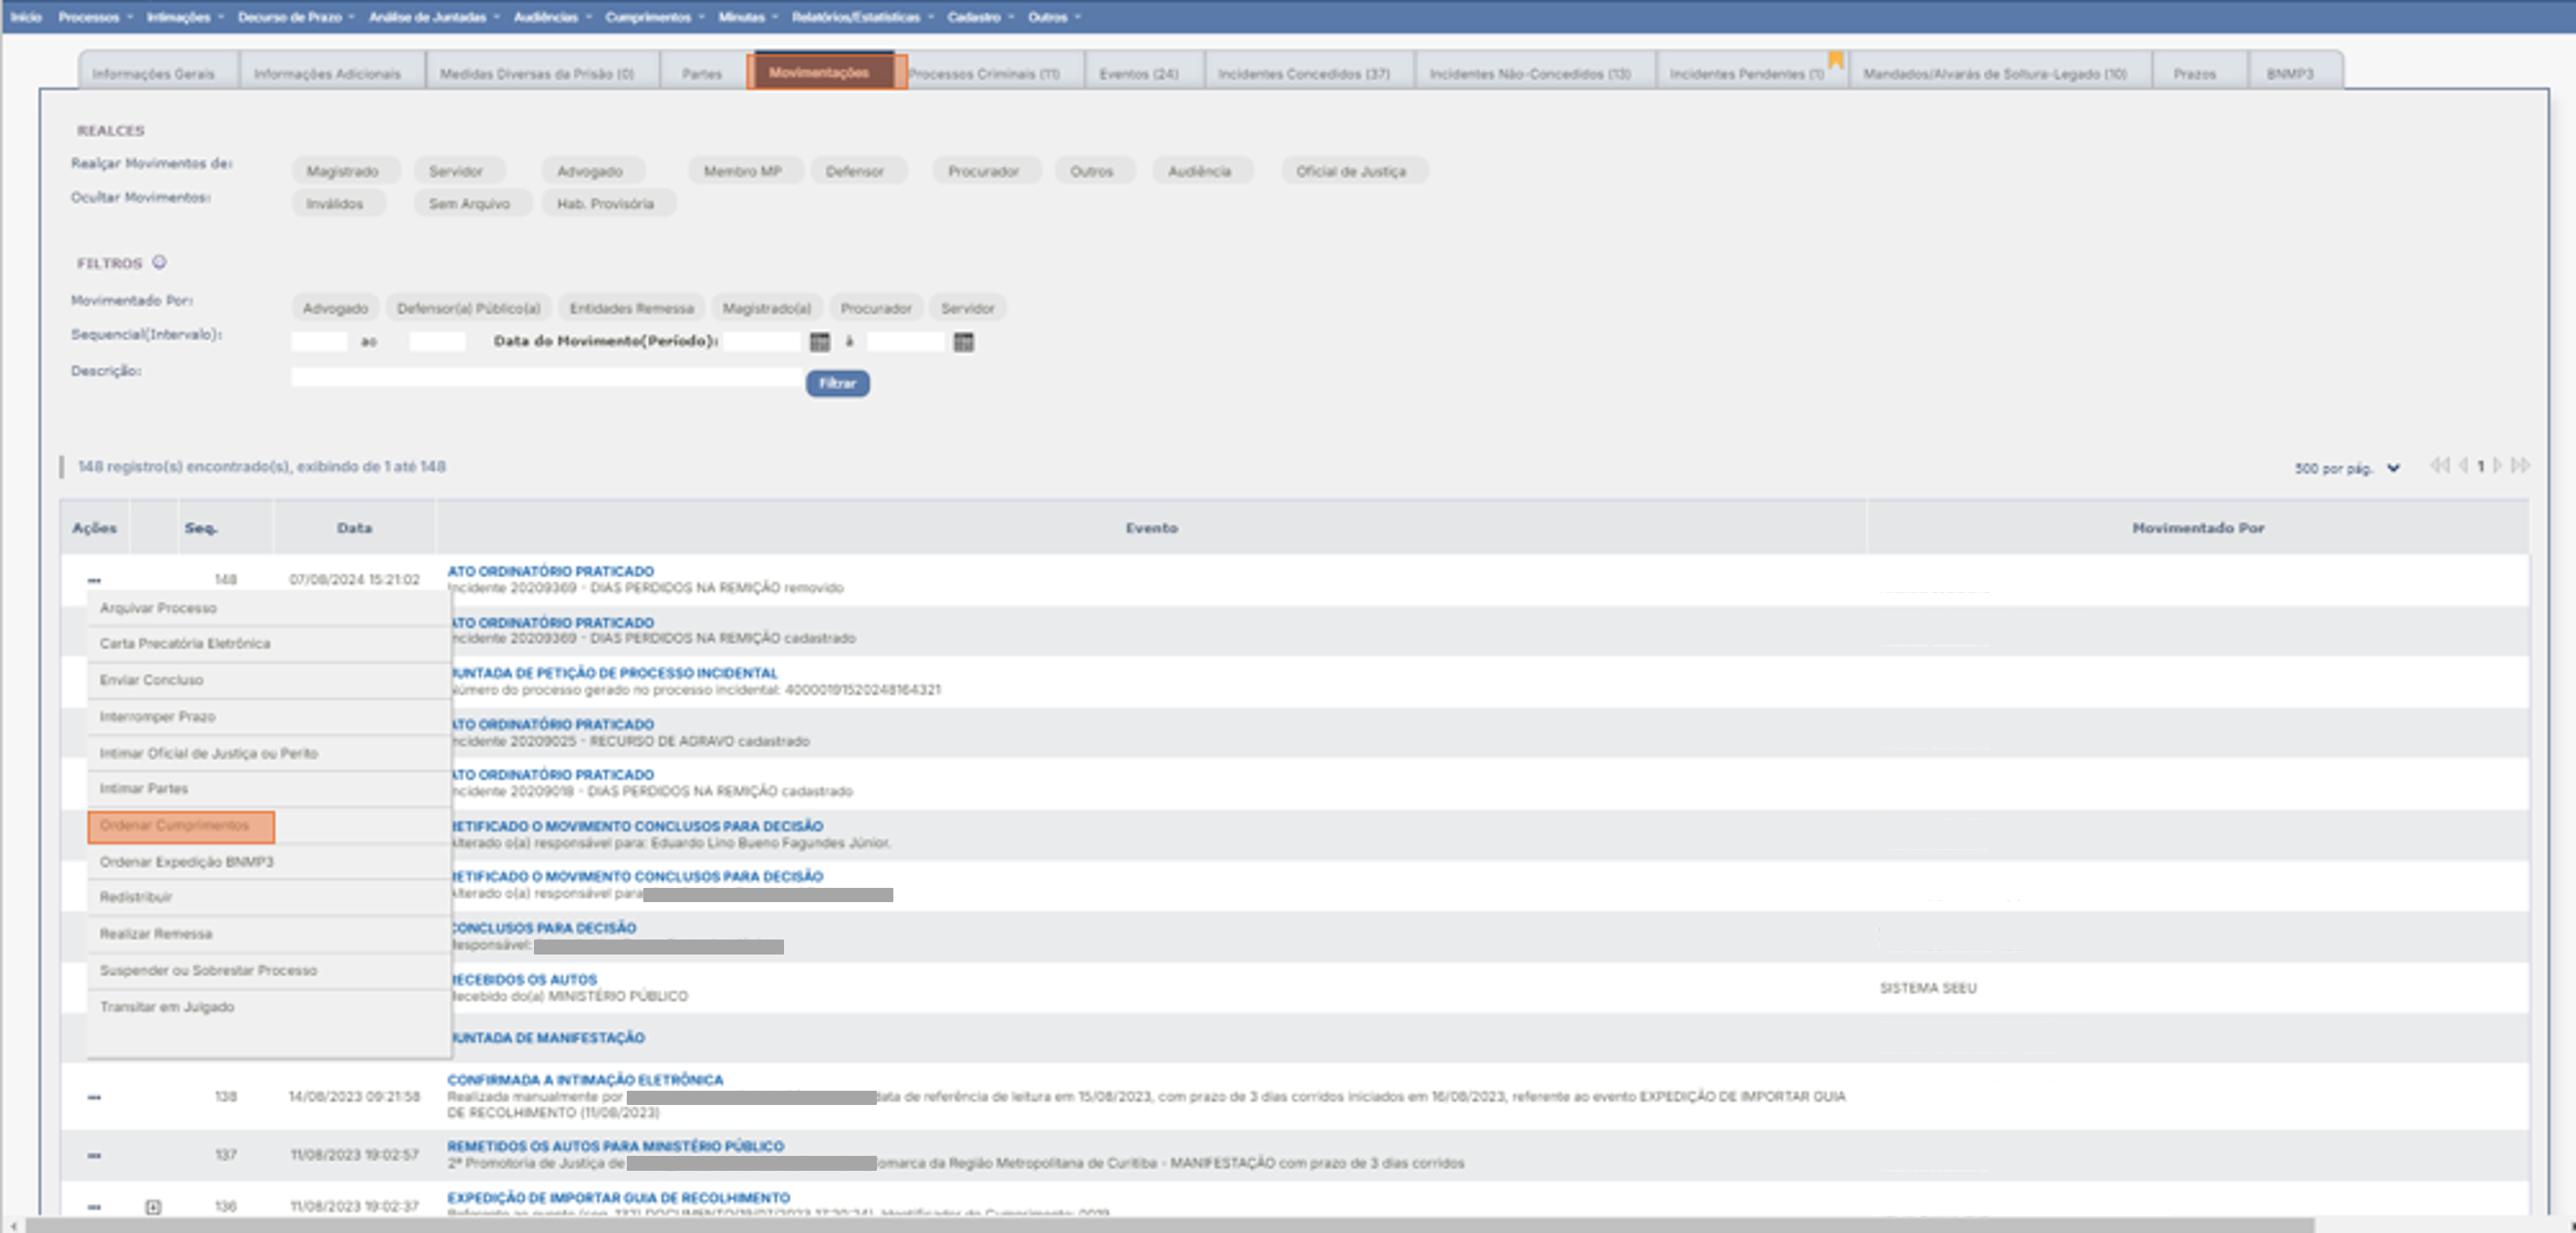This screenshot has height=1233, width=2576.
Task: Open the Cadastro dropdown menu
Action: 980,17
